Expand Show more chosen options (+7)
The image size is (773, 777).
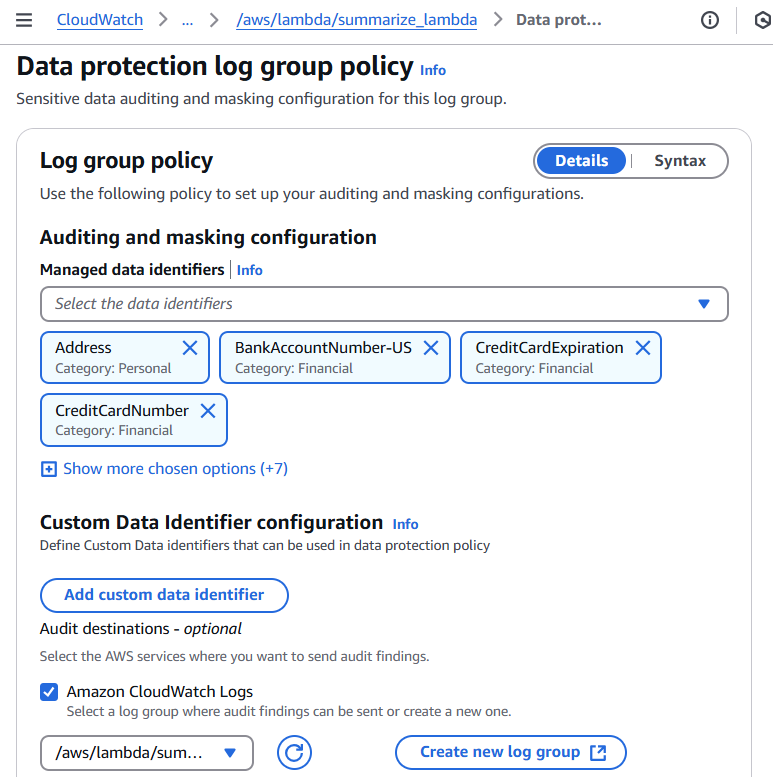point(164,469)
